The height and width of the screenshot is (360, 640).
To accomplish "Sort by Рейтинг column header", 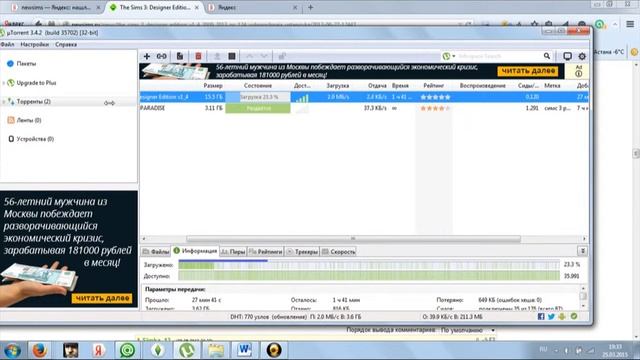I will pyautogui.click(x=433, y=86).
